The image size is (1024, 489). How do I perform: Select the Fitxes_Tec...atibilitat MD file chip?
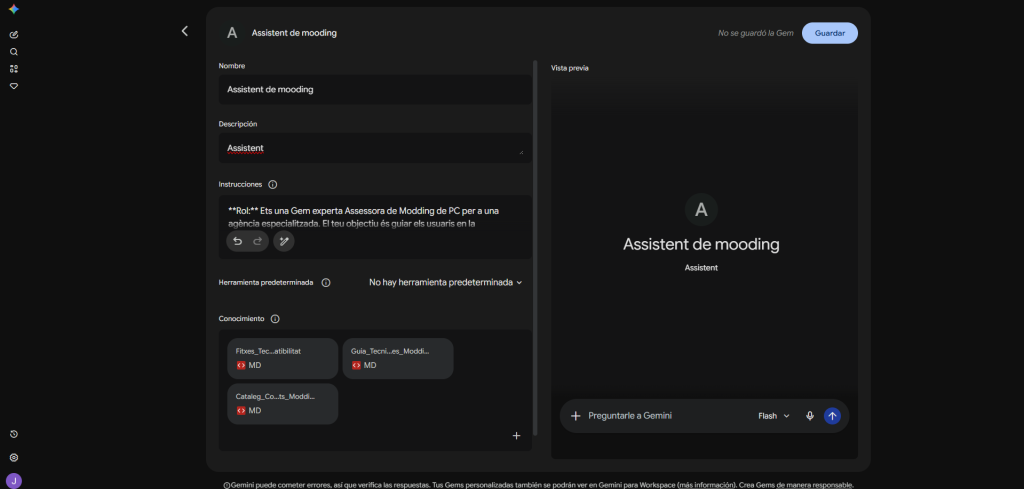tap(283, 358)
